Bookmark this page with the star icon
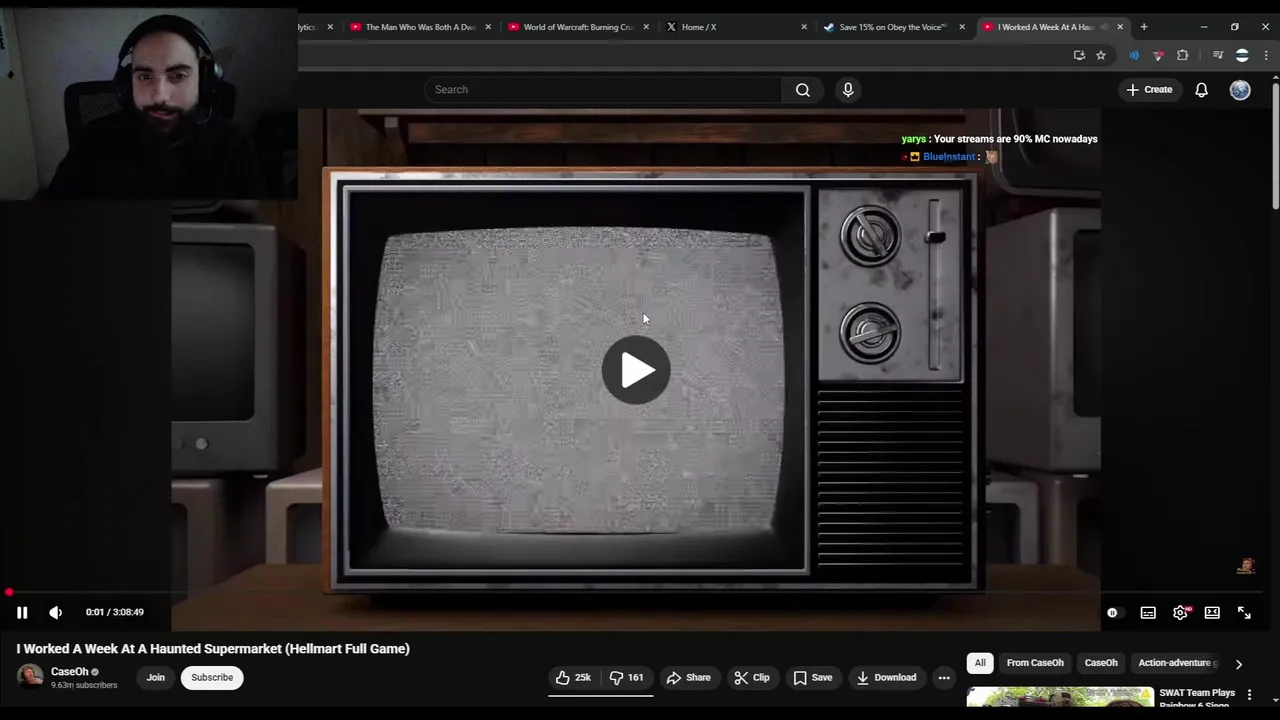This screenshot has height=720, width=1280. [x=1101, y=55]
